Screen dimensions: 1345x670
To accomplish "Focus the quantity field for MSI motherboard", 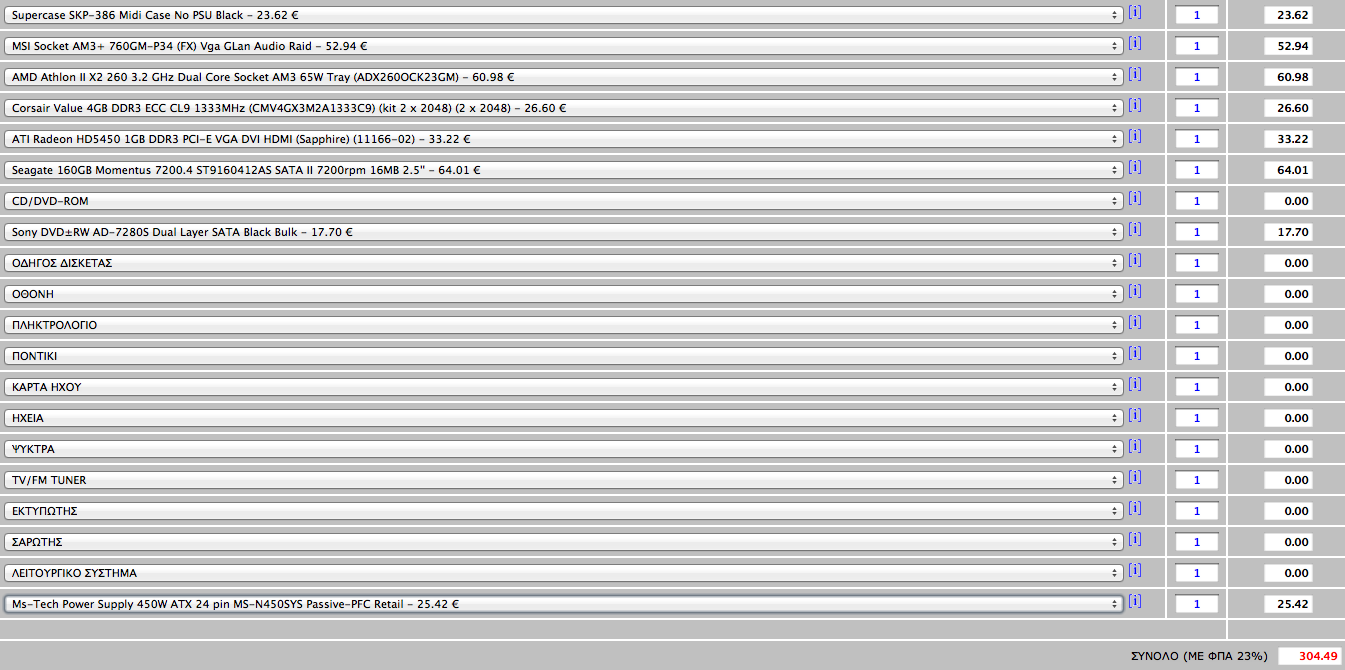I will coord(1197,46).
